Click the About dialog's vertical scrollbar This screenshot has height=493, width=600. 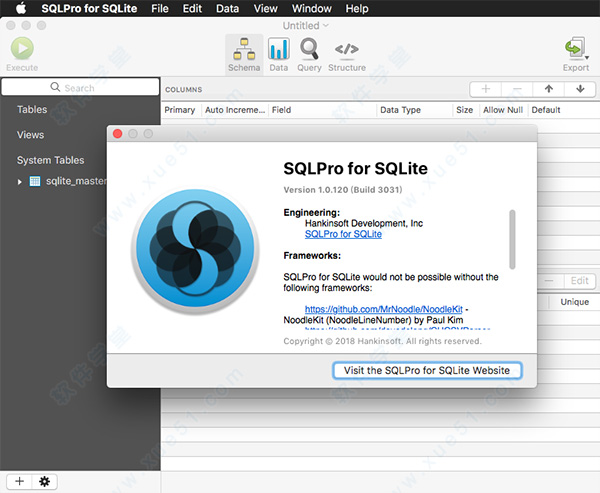click(x=512, y=239)
